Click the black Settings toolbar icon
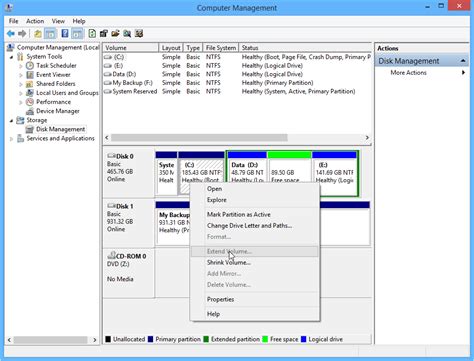This screenshot has width=474, height=361. tap(104, 33)
